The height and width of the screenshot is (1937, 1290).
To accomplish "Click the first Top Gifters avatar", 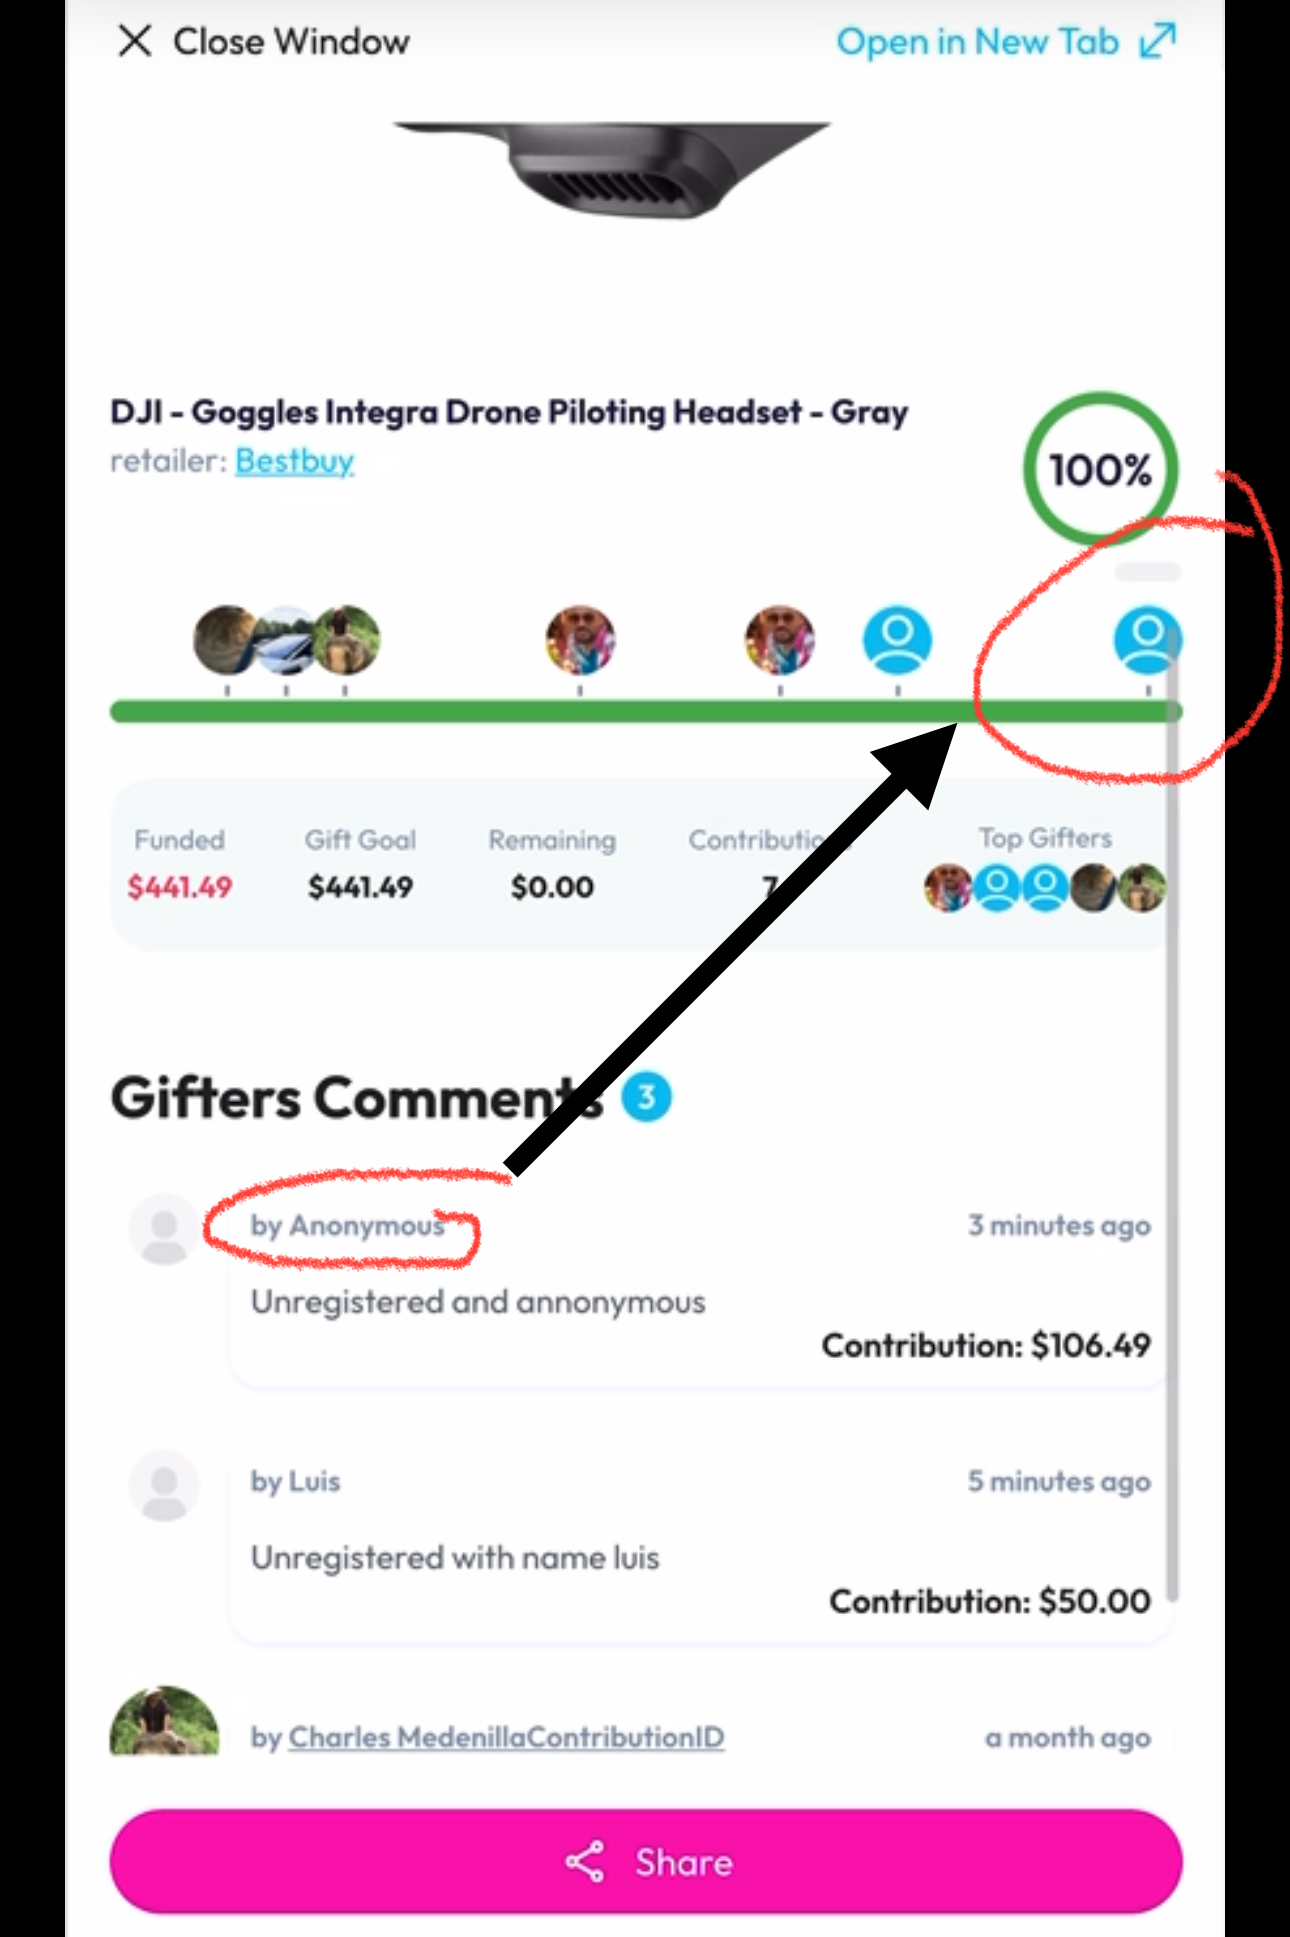I will pyautogui.click(x=948, y=888).
